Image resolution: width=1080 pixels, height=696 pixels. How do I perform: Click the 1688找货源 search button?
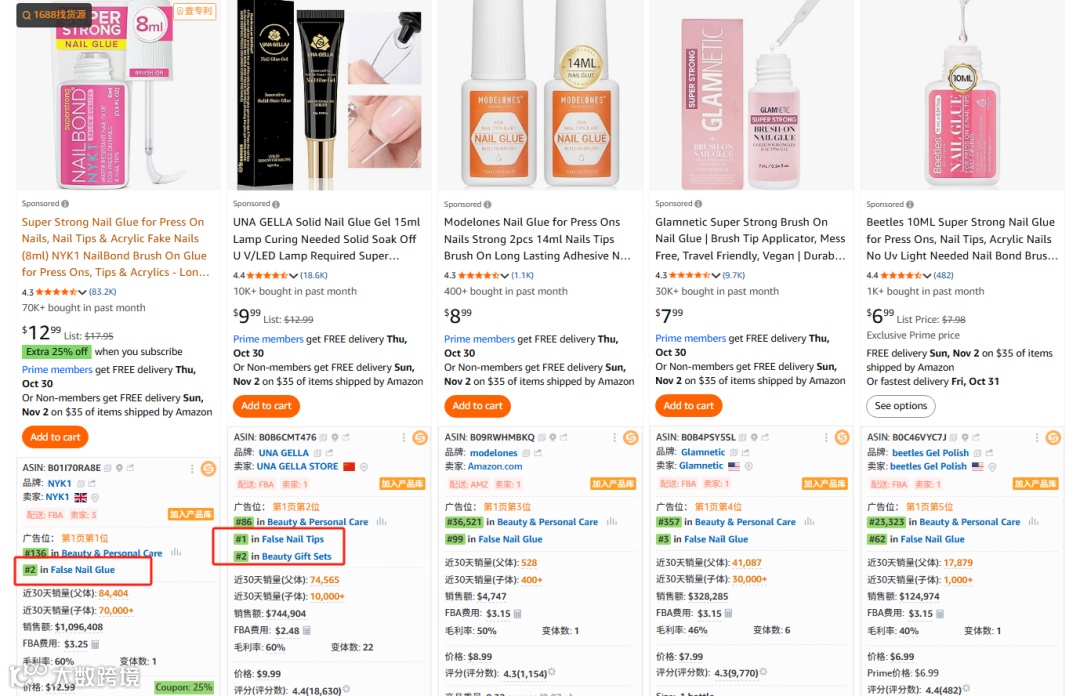(x=54, y=14)
